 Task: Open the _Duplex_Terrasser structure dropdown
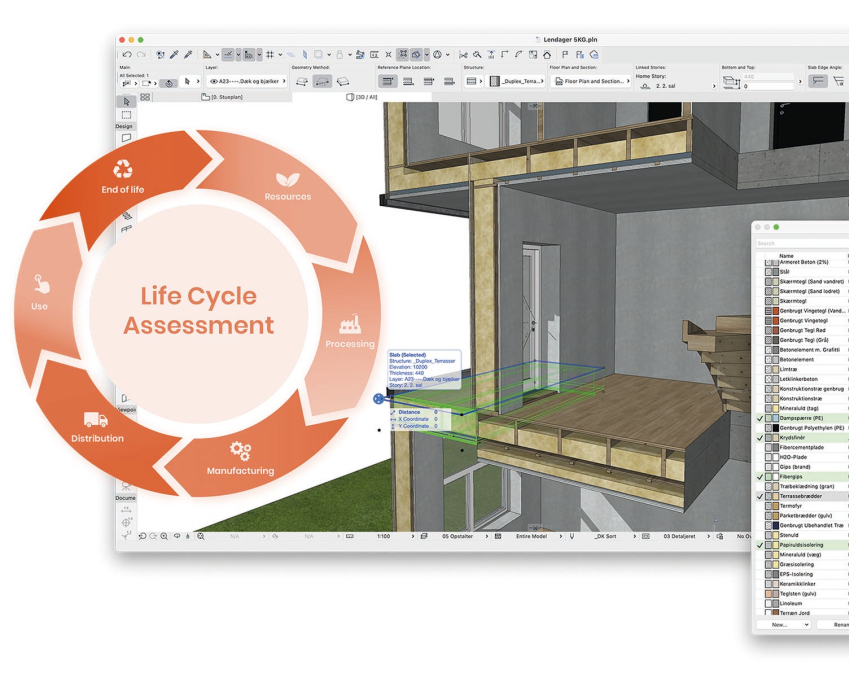[519, 82]
